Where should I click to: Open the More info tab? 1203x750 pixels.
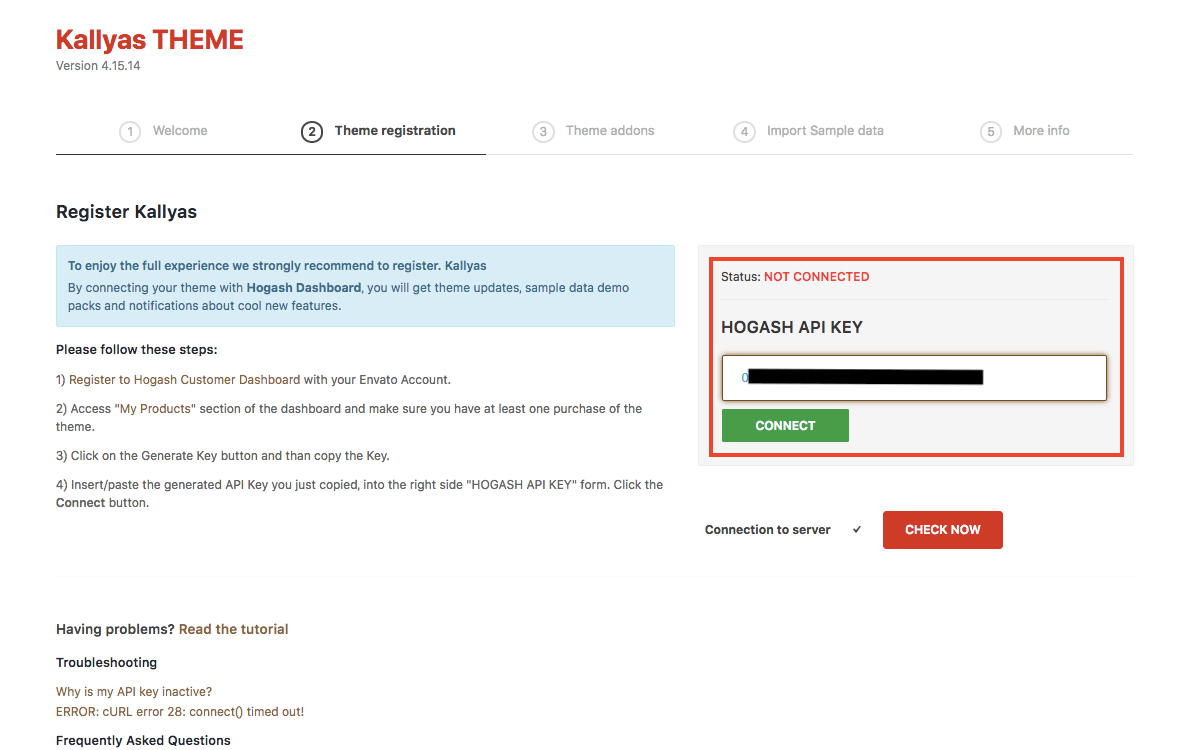click(x=1025, y=131)
